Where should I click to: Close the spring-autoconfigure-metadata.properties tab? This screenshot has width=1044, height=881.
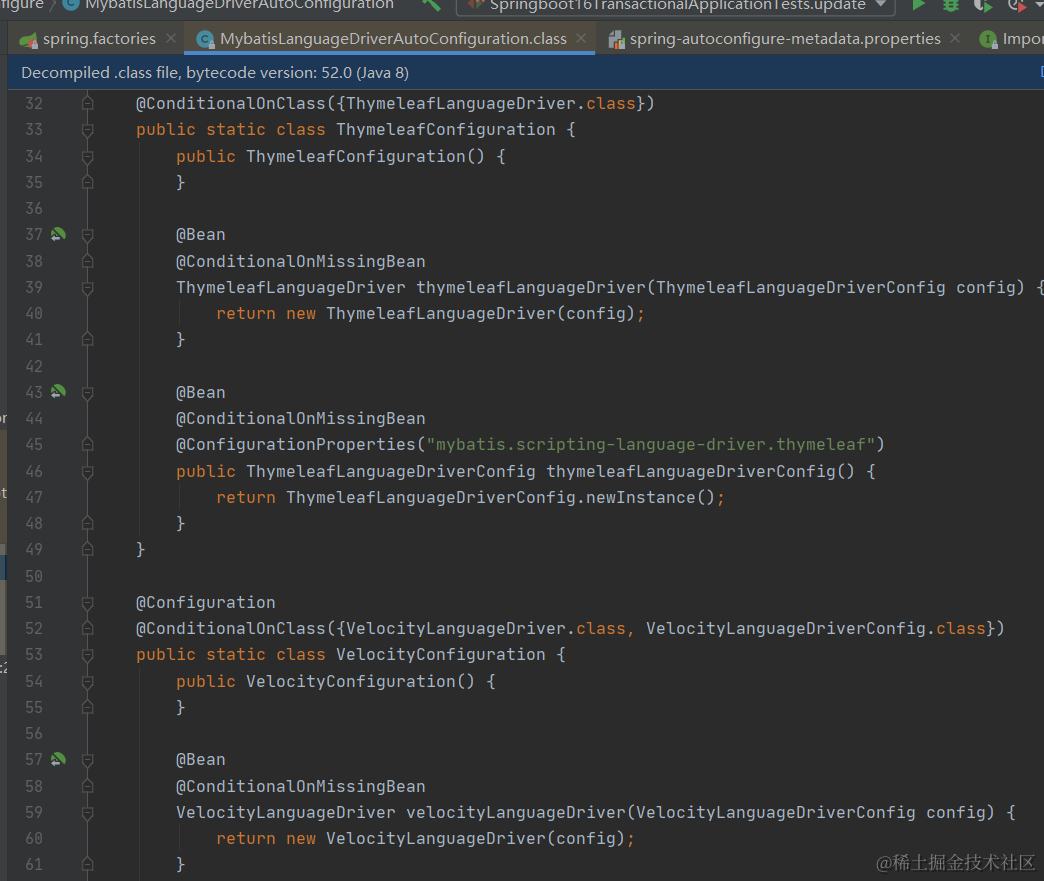[955, 39]
